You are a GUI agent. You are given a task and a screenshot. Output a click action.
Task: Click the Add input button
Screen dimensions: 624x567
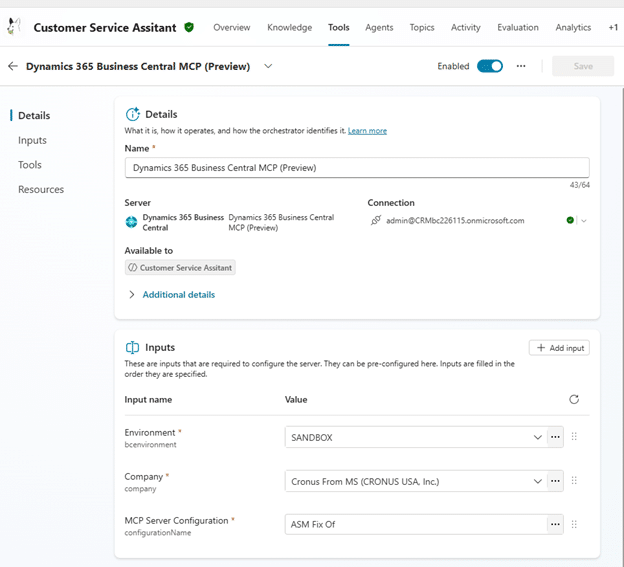point(559,348)
